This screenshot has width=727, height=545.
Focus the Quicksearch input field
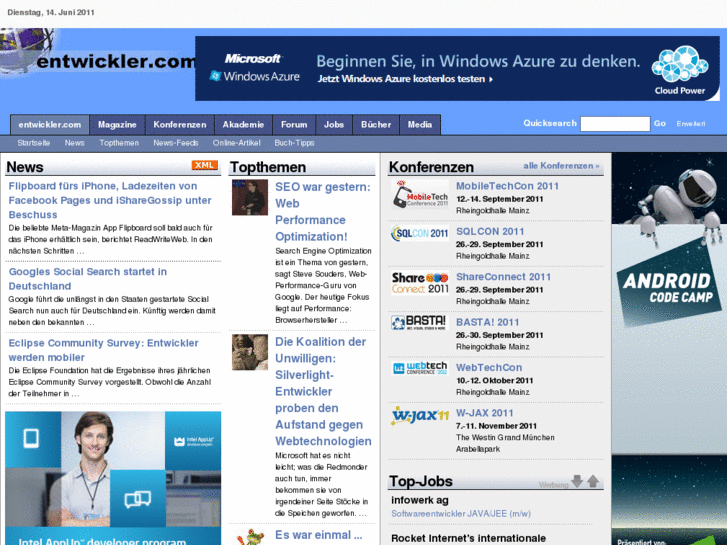pos(615,124)
